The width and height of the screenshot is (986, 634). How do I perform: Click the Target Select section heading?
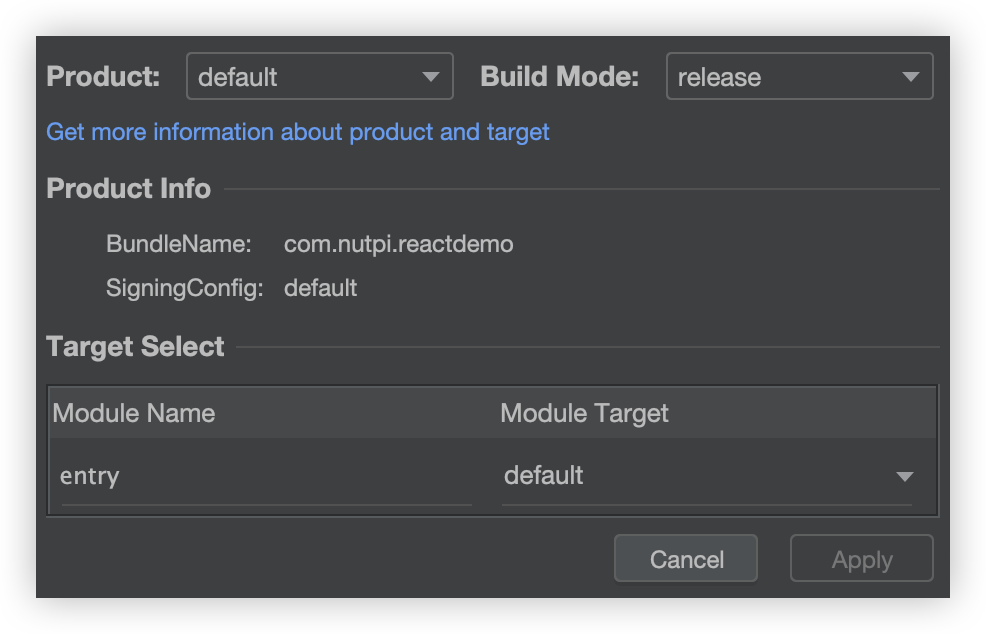point(136,347)
